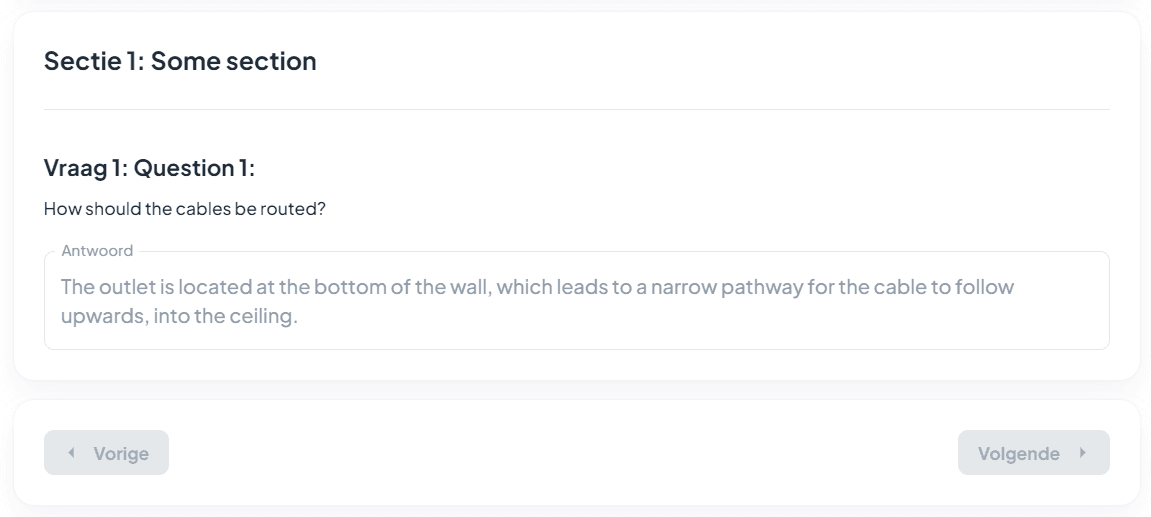
Task: Click the question text about cable routing
Action: tap(185, 210)
